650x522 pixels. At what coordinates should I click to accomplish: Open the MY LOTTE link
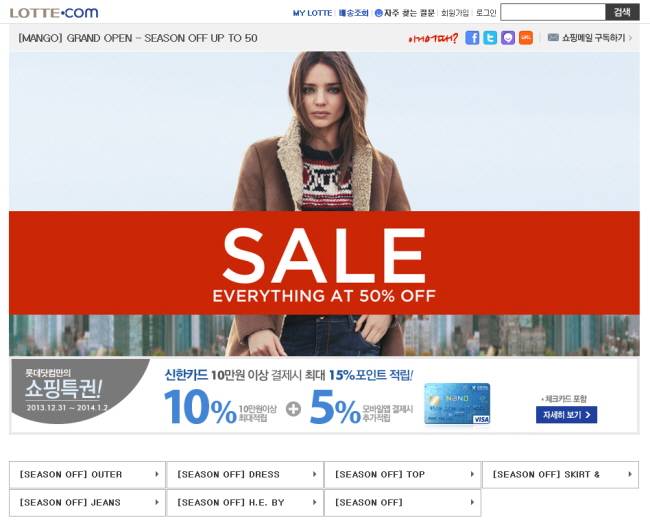(312, 13)
